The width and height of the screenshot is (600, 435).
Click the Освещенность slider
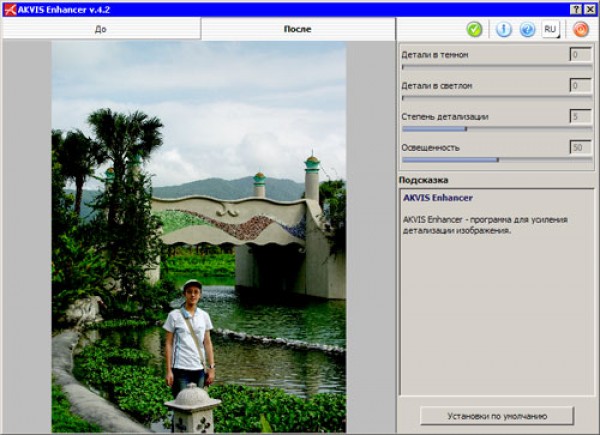coord(497,160)
